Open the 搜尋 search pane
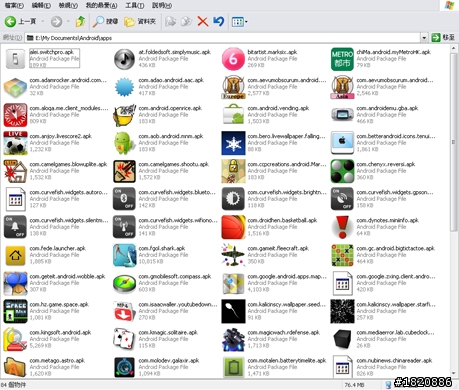This screenshot has width=459, height=390. [105, 22]
